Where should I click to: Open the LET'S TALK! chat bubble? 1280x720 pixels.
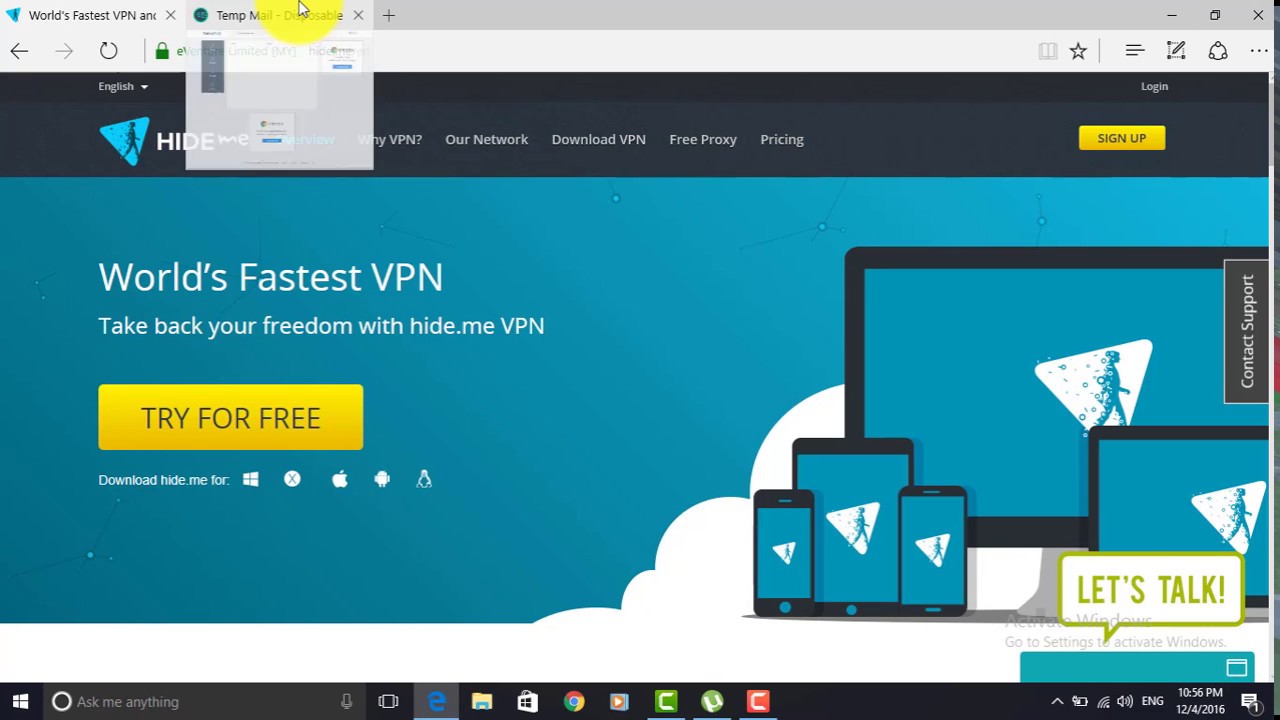click(x=1151, y=591)
